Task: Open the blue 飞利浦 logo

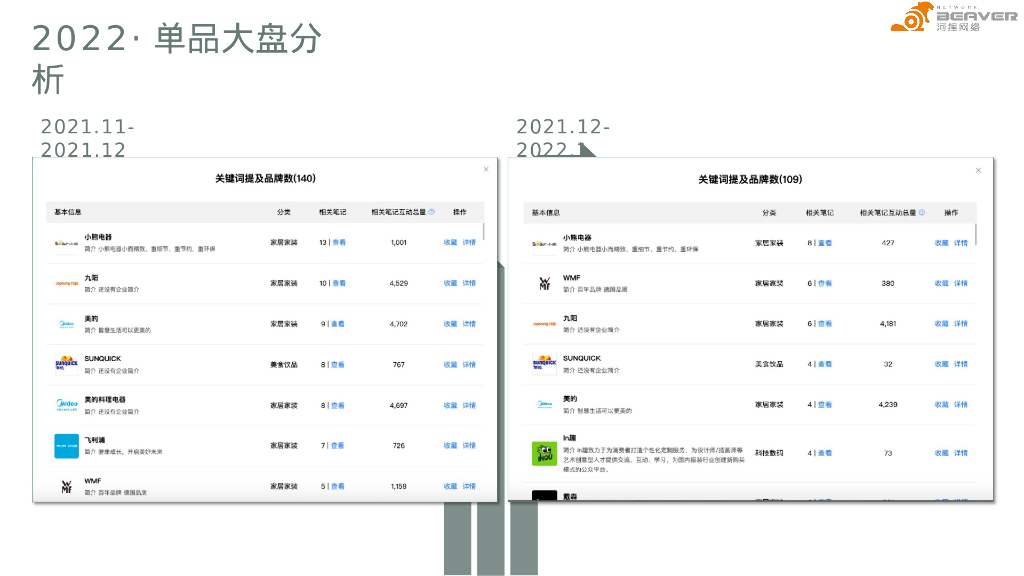Action: (x=67, y=446)
